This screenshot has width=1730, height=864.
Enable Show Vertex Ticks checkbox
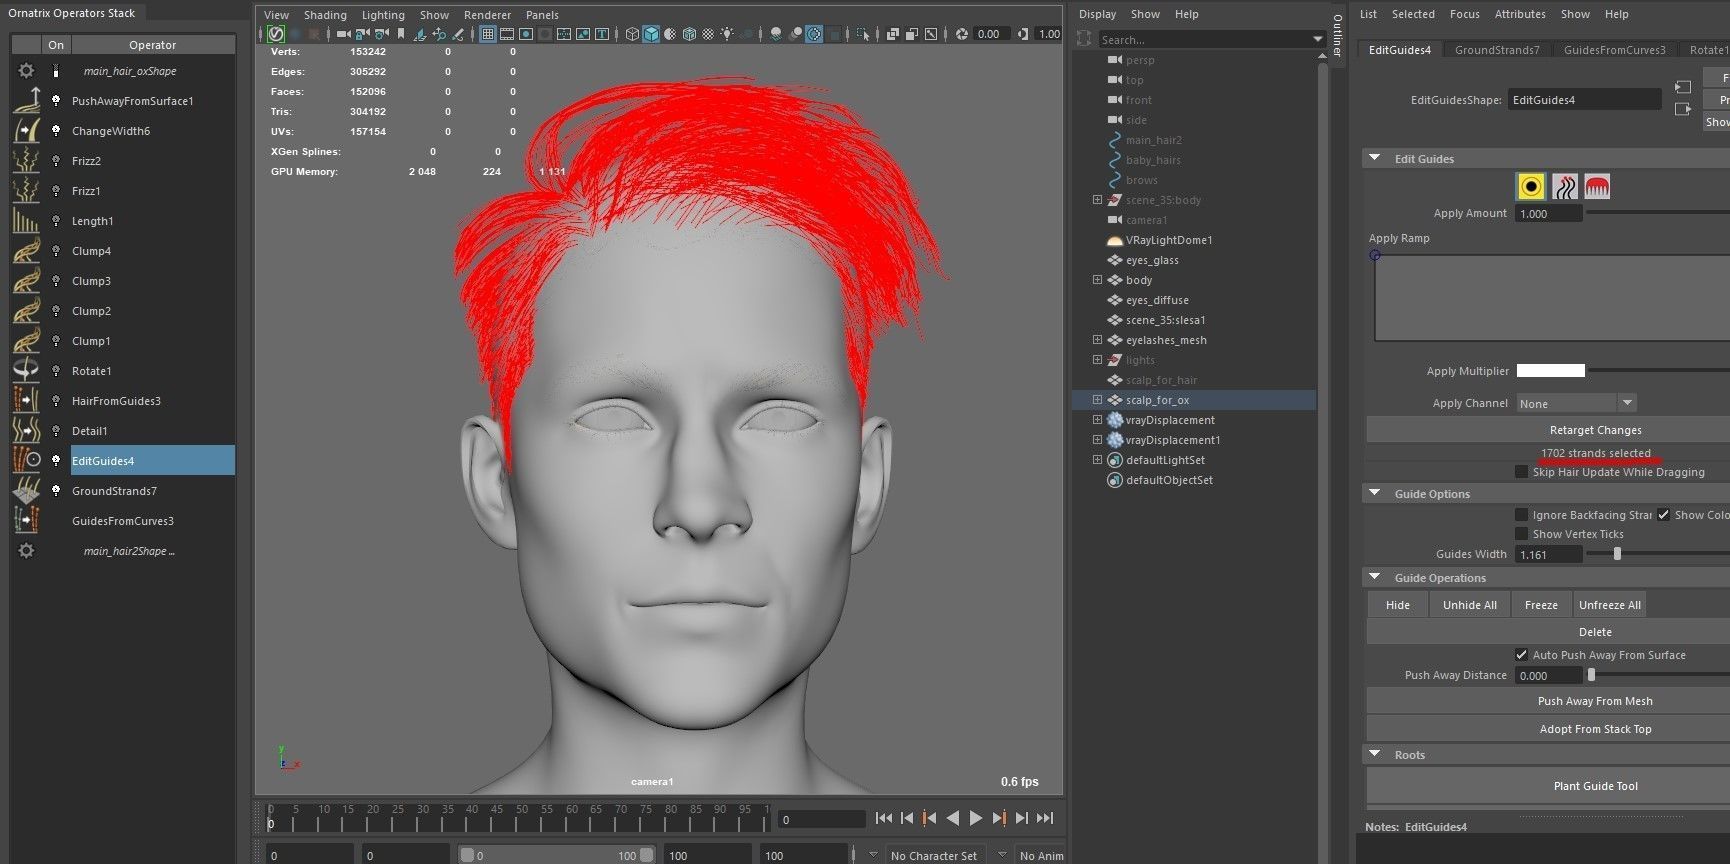[x=1521, y=534]
